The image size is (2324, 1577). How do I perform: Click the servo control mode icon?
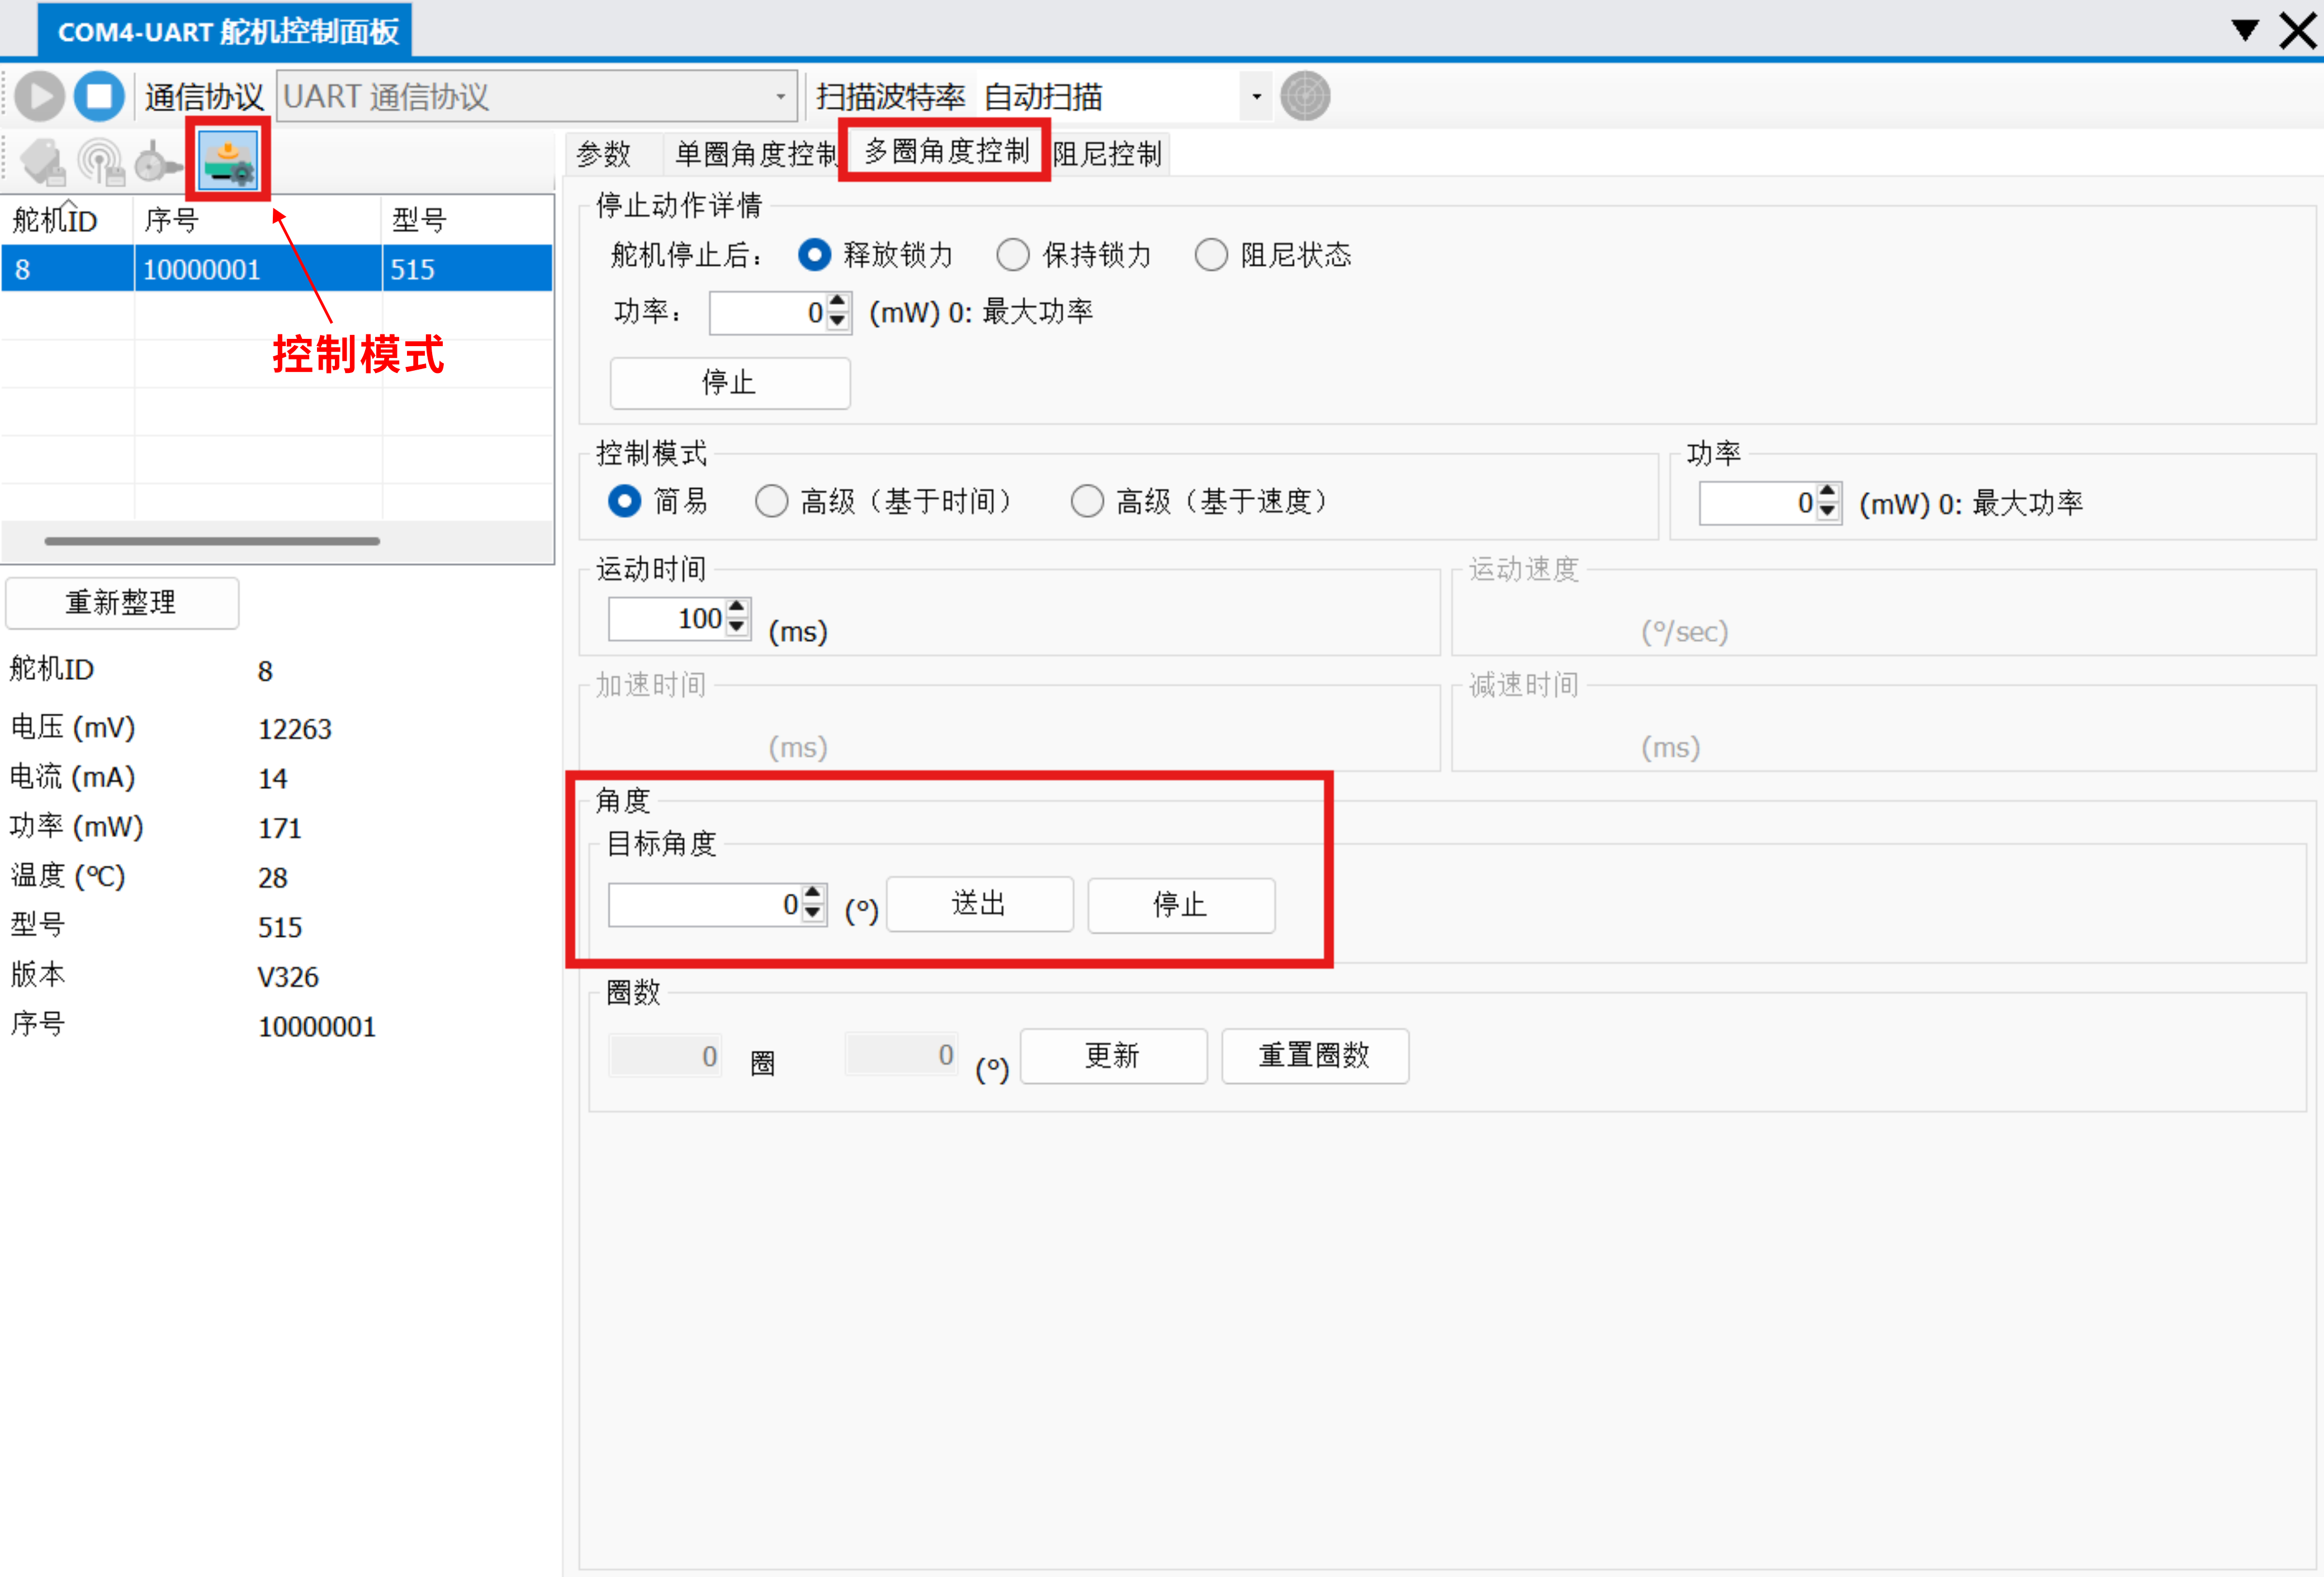pyautogui.click(x=228, y=160)
